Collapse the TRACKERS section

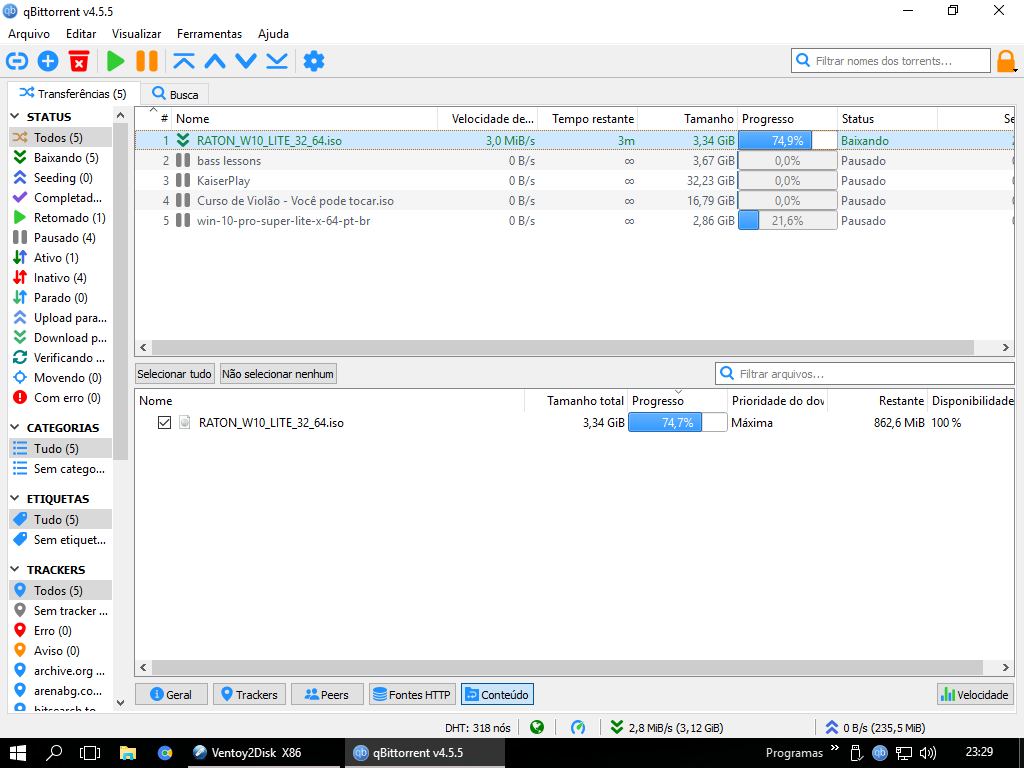click(16, 570)
